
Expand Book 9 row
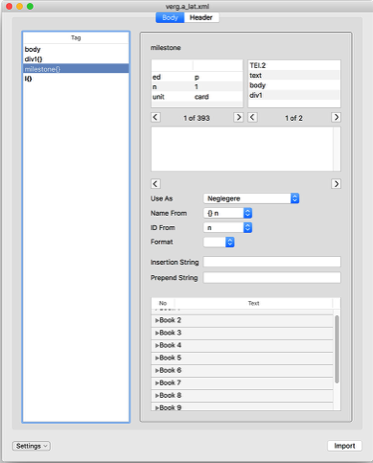click(157, 408)
